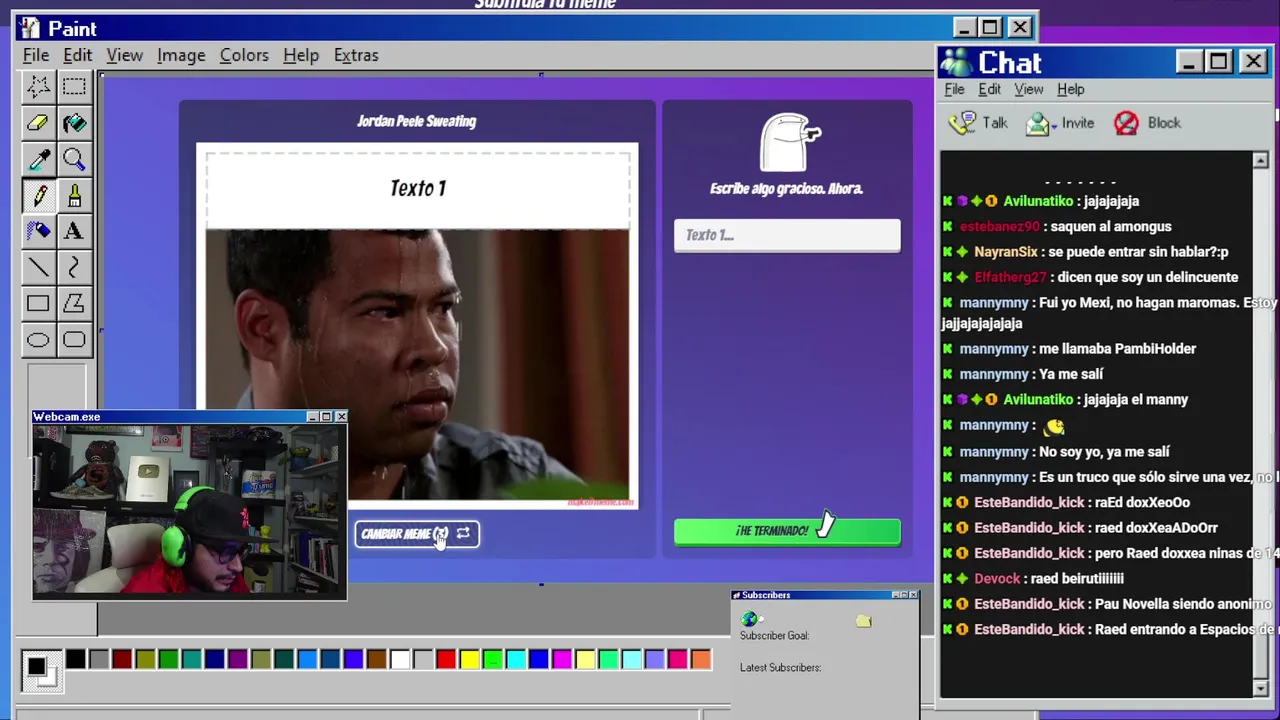Open the Help menu in Chat window

1070,89
